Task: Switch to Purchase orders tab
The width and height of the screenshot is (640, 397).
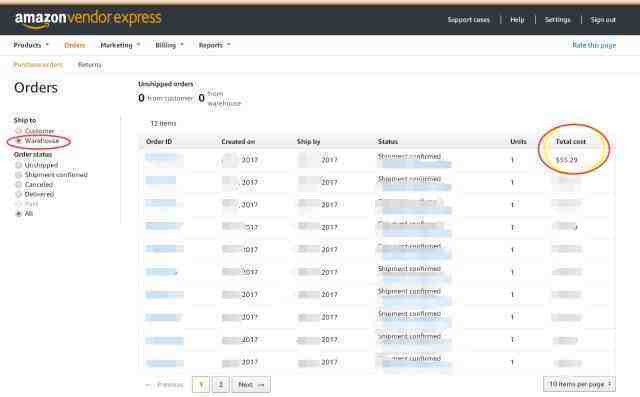Action: click(38, 64)
